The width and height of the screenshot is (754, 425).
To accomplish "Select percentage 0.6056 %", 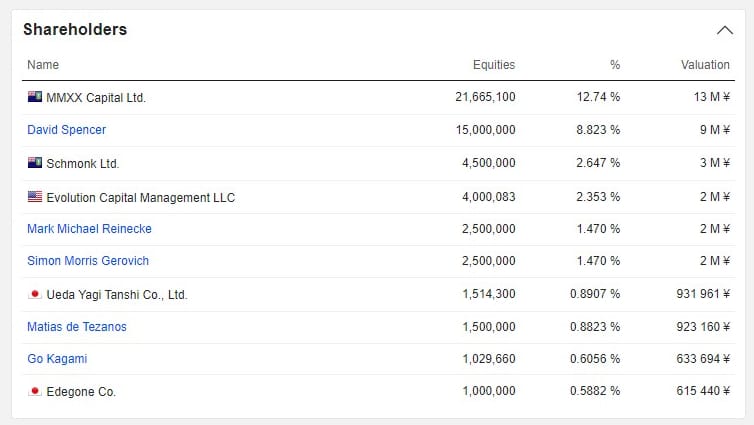I will click(x=595, y=359).
